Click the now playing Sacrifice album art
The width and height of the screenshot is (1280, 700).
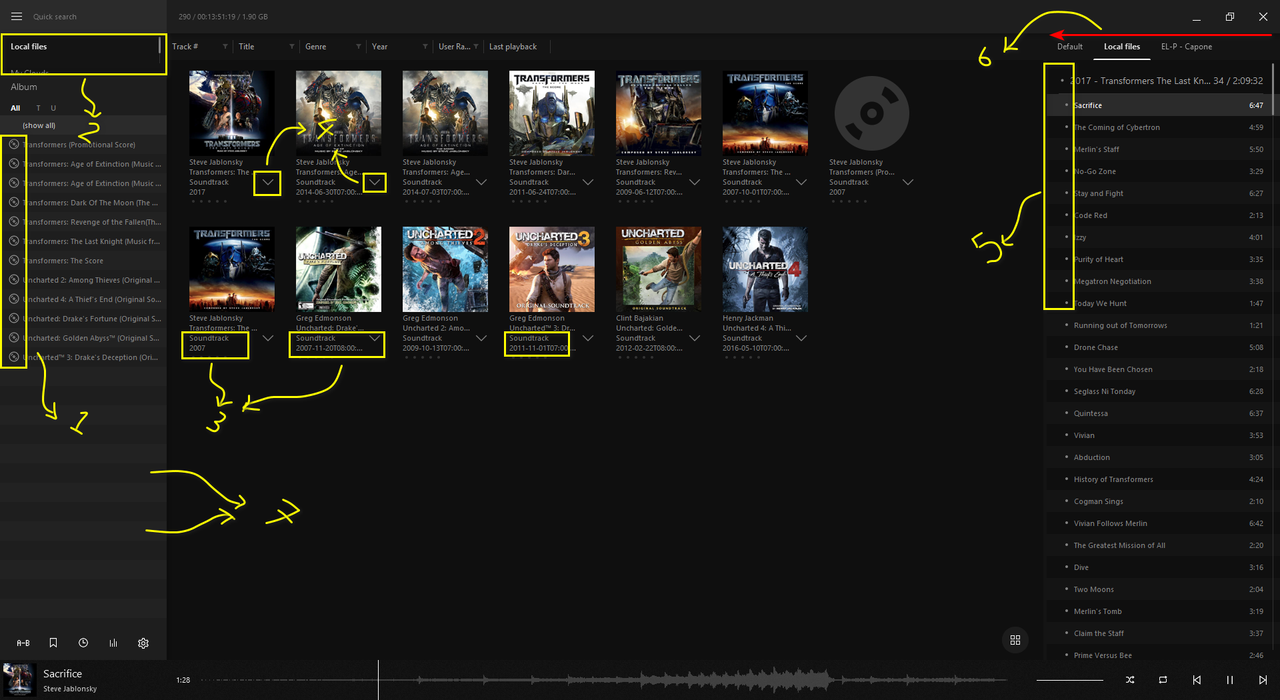tap(19, 679)
